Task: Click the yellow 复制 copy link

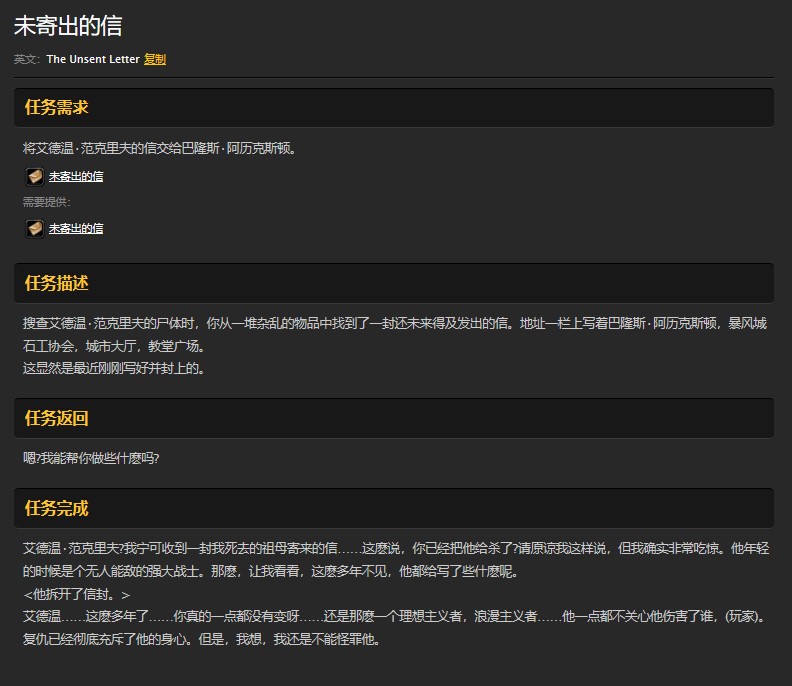Action: pos(155,59)
